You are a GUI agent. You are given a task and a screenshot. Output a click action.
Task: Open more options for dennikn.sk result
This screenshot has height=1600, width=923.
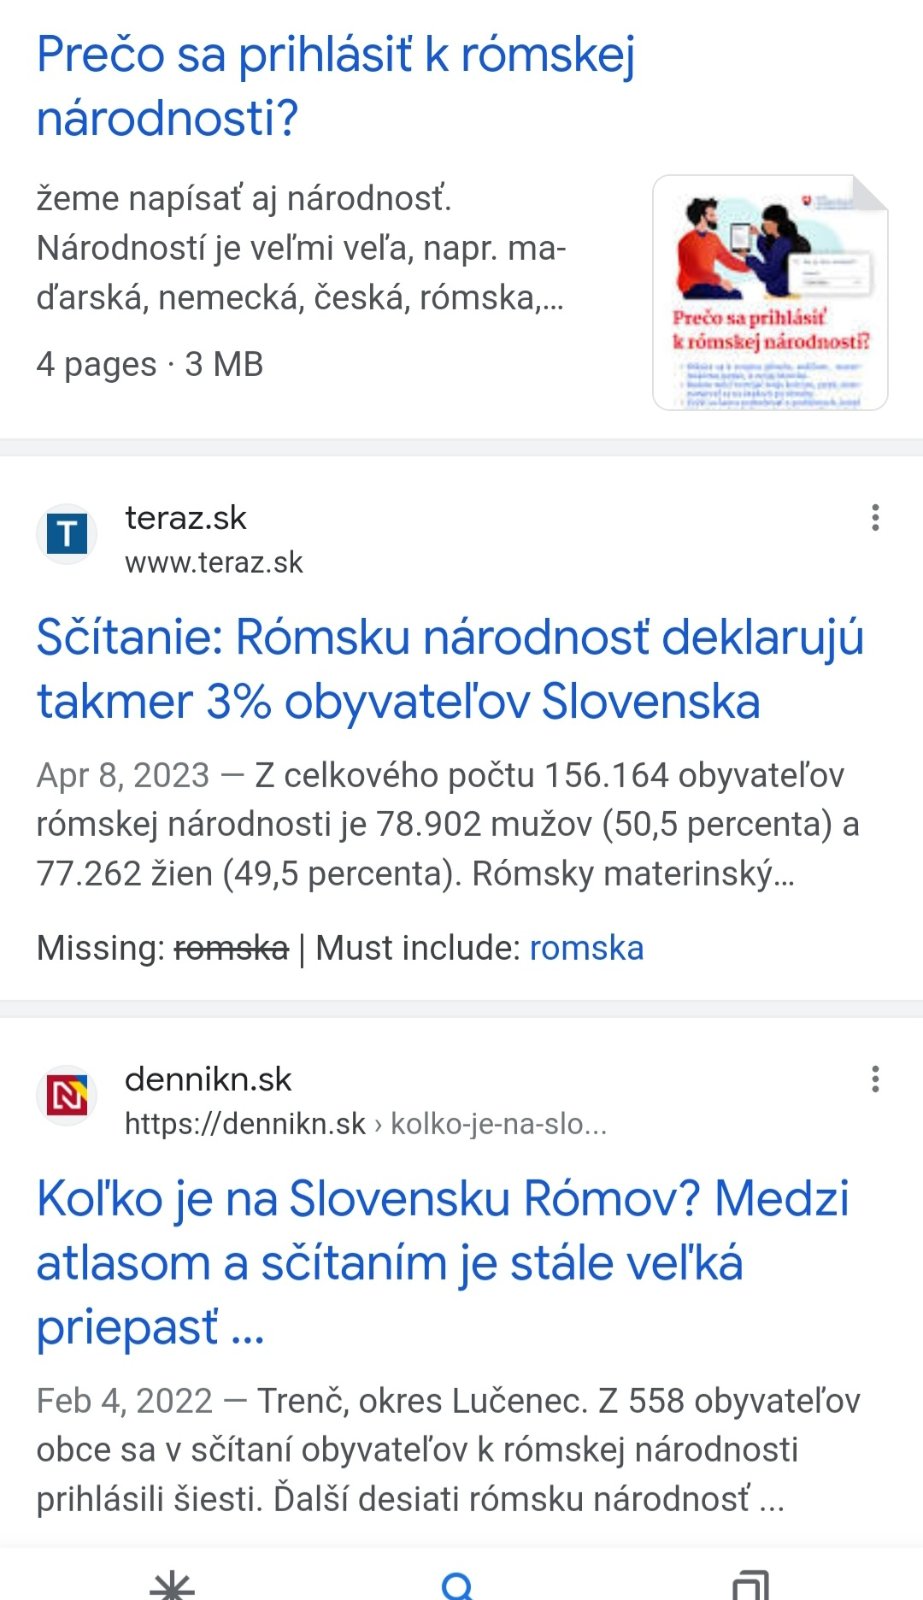(x=875, y=1079)
